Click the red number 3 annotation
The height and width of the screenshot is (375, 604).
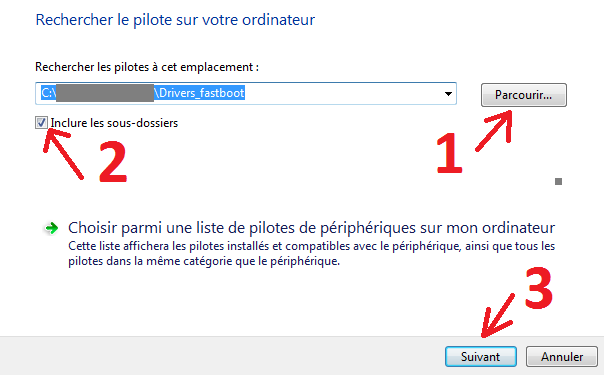[539, 288]
